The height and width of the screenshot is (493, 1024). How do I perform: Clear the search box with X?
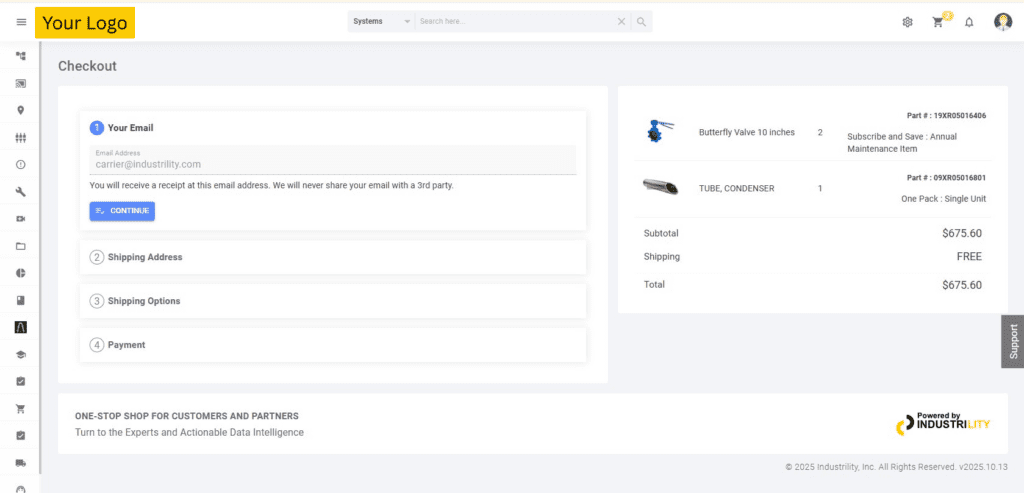pos(621,21)
